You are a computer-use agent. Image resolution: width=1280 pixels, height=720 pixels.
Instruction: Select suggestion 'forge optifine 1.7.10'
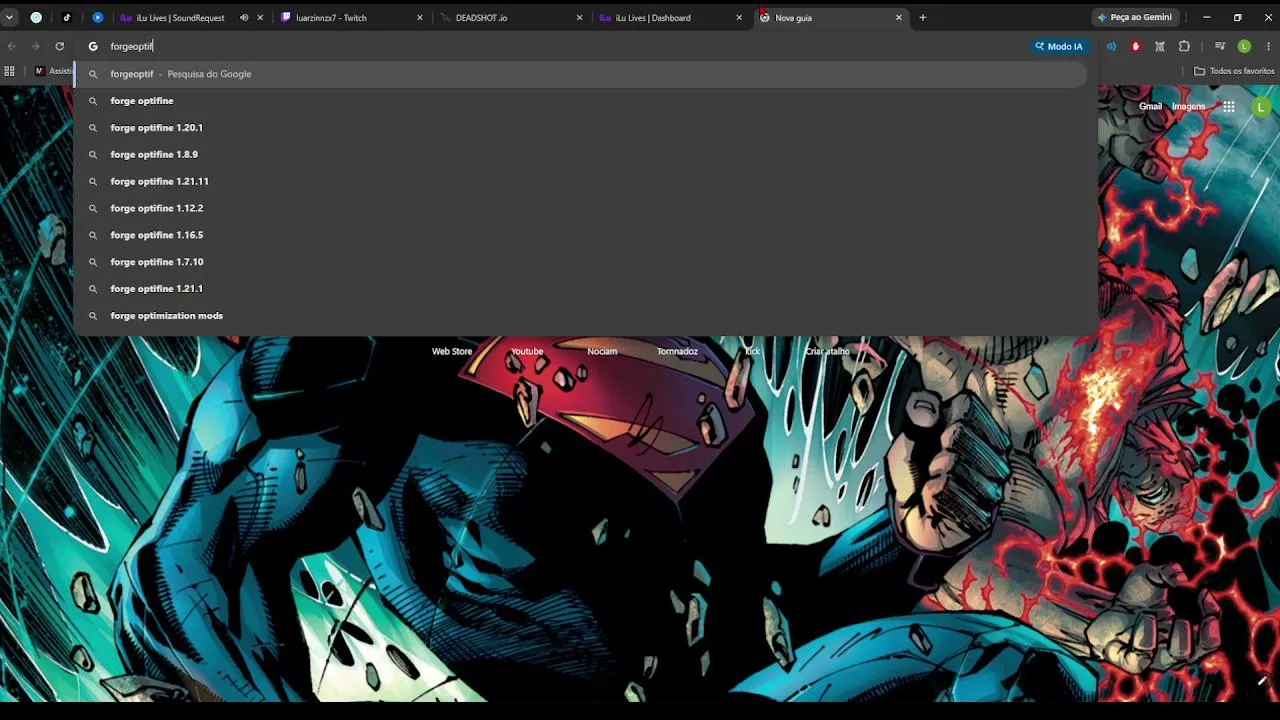pos(580,262)
